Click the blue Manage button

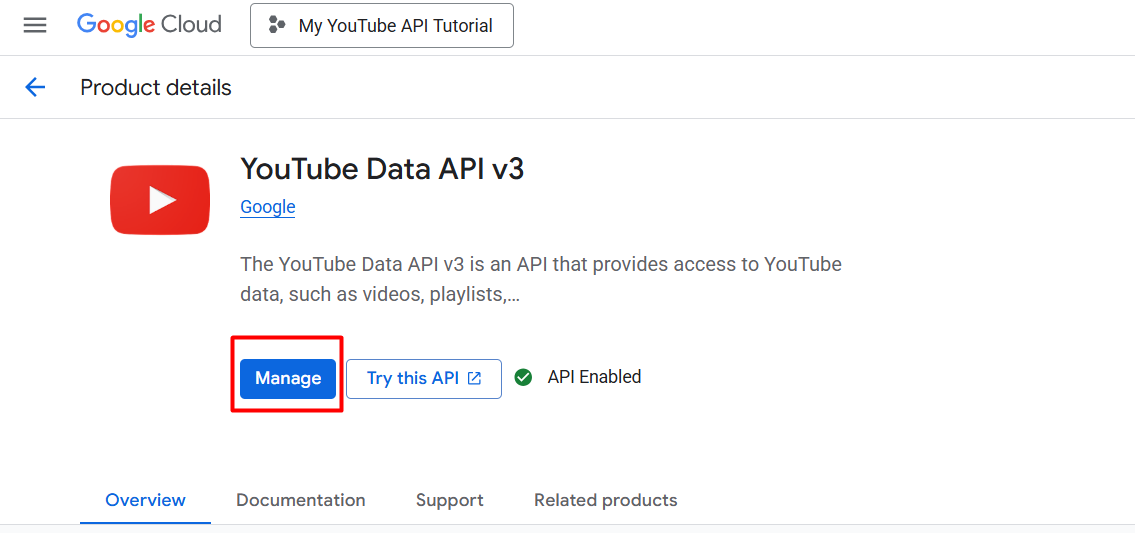pos(288,378)
